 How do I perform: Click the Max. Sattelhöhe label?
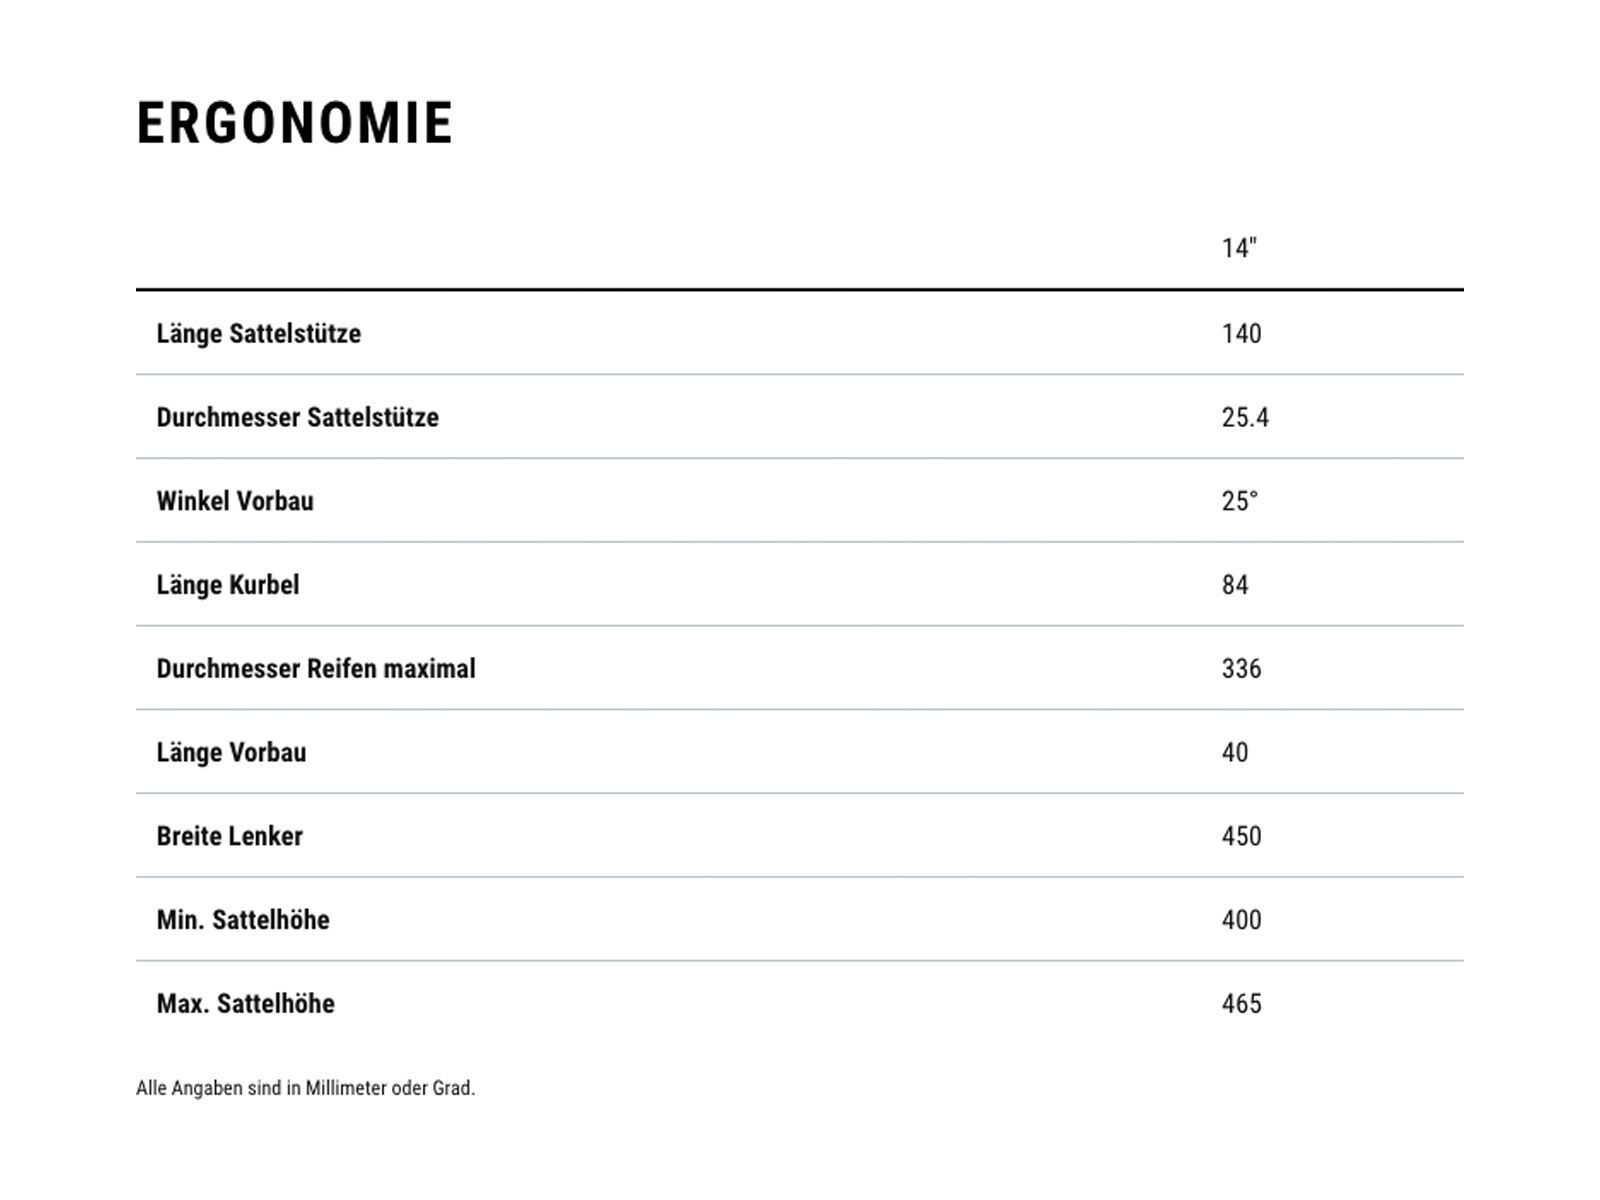[x=245, y=1004]
